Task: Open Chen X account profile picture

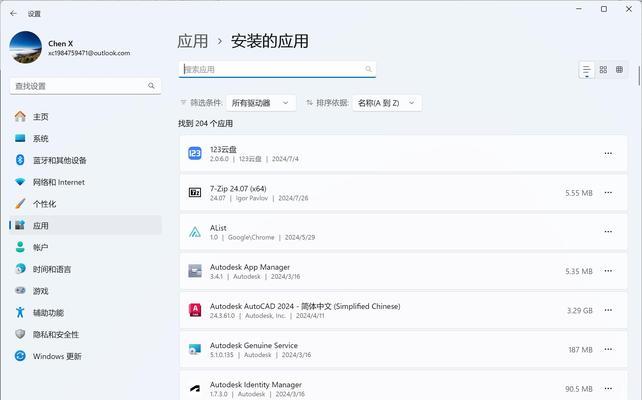Action: 25,47
